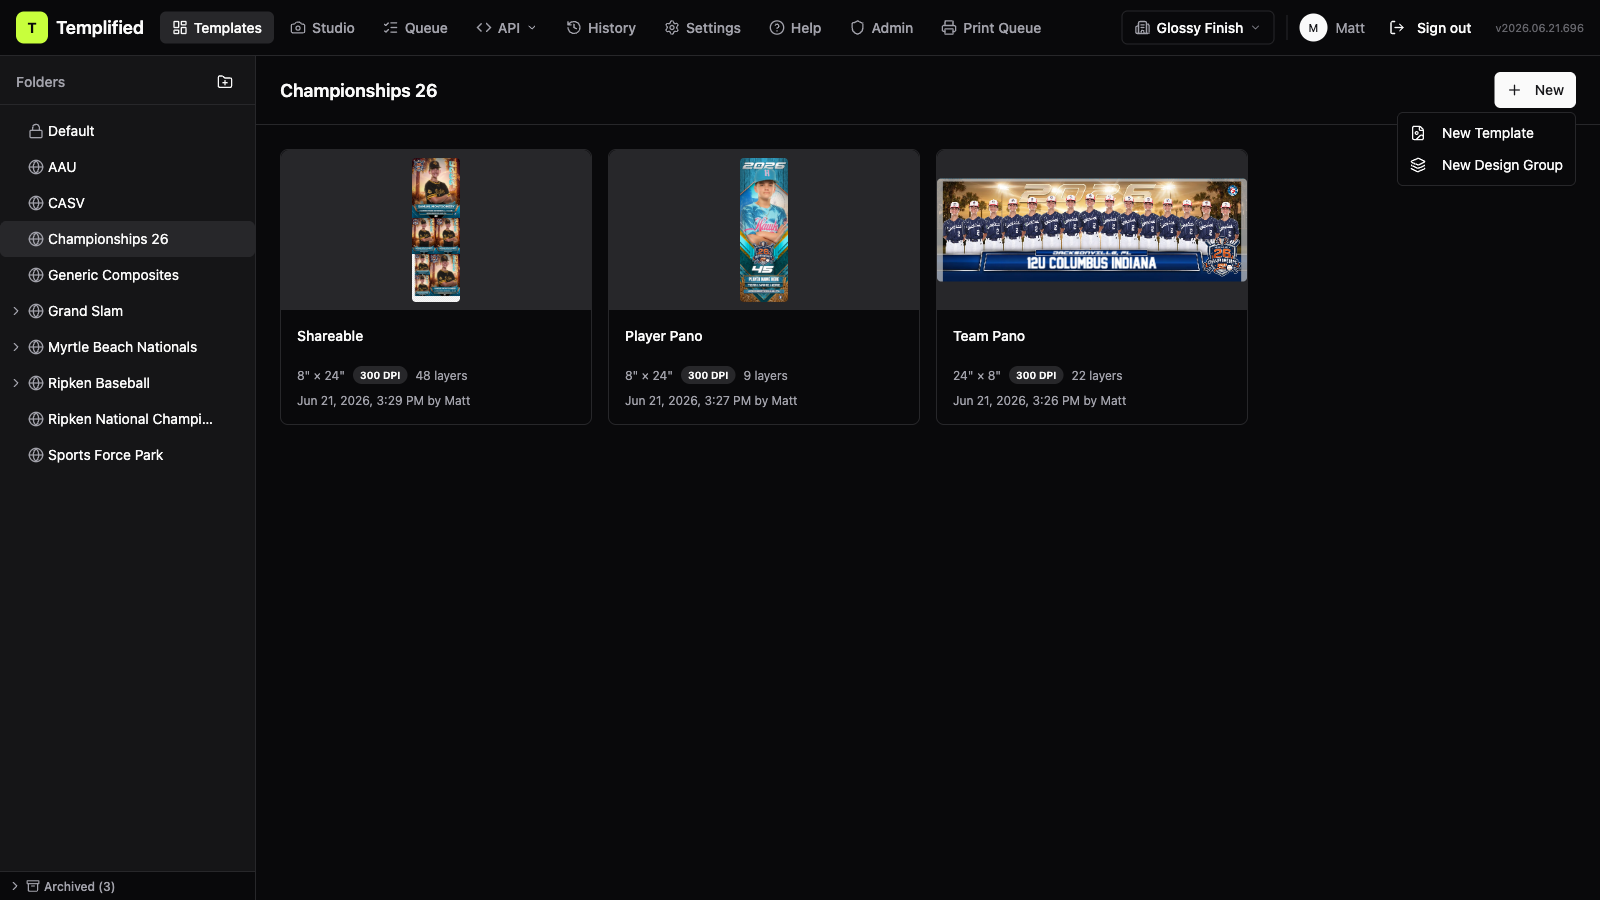
Task: Click the archive box icon at bottom
Action: (x=33, y=886)
